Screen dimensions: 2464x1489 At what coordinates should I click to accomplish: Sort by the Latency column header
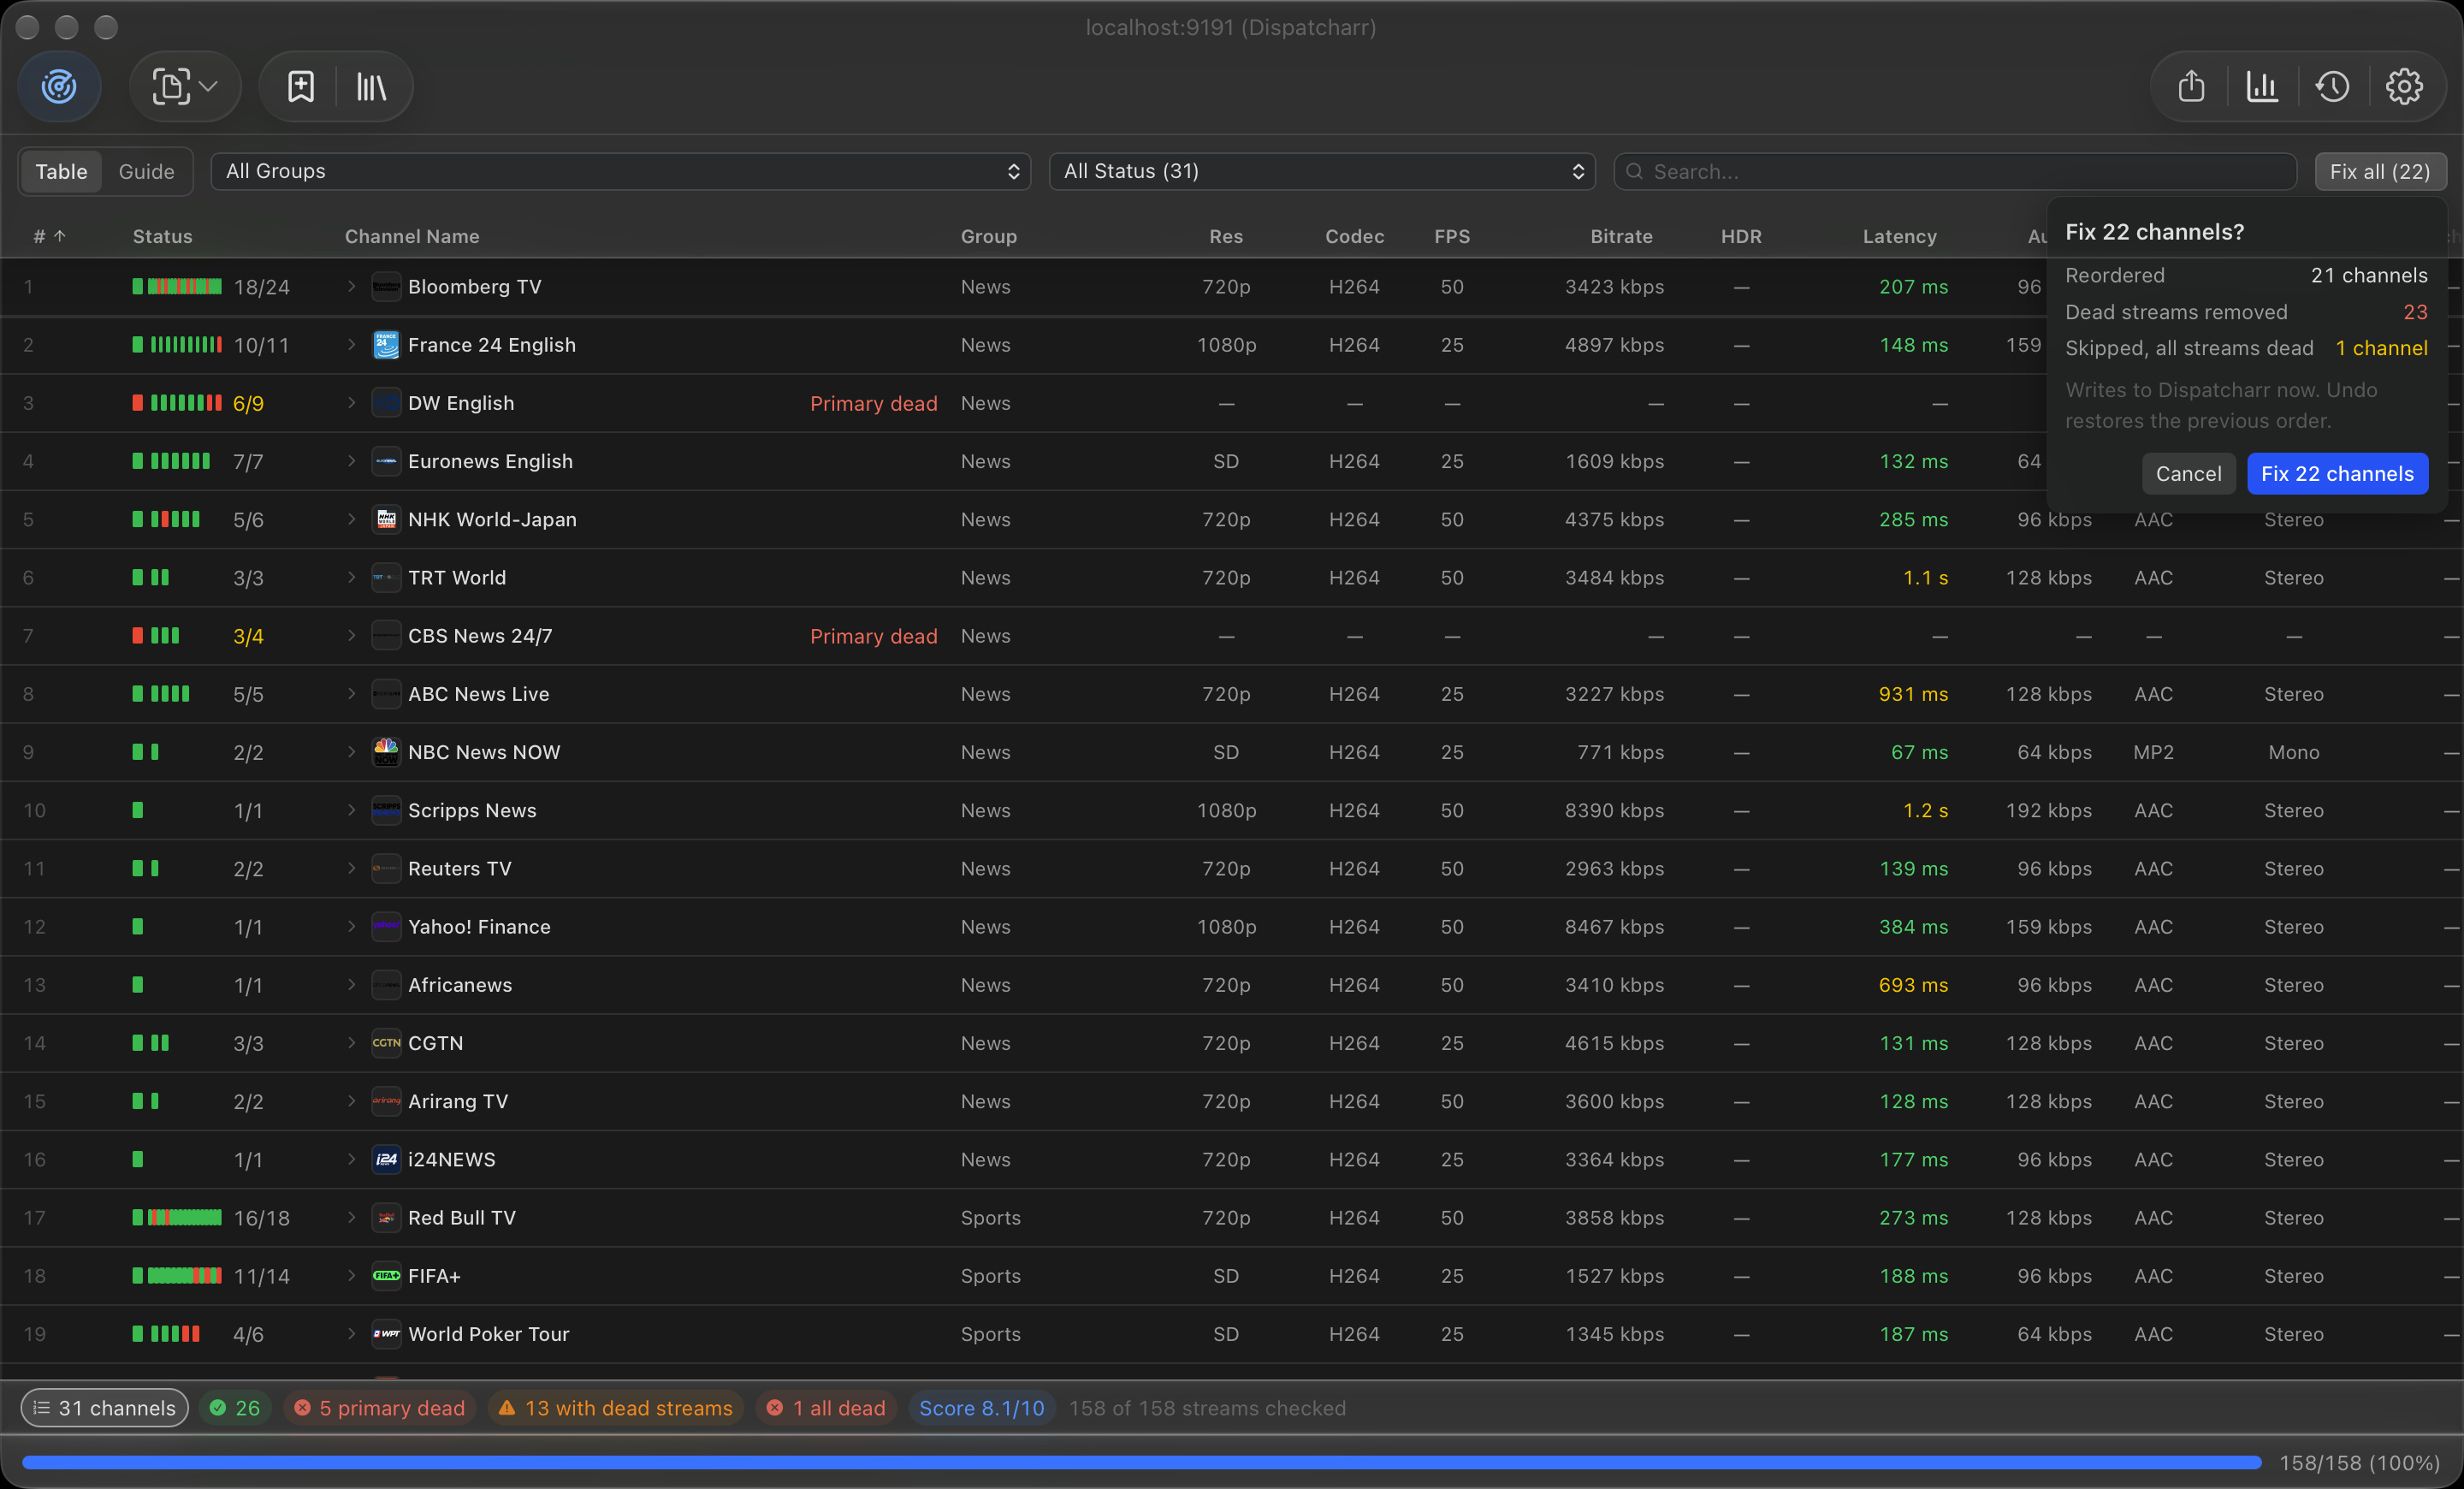tap(1899, 236)
